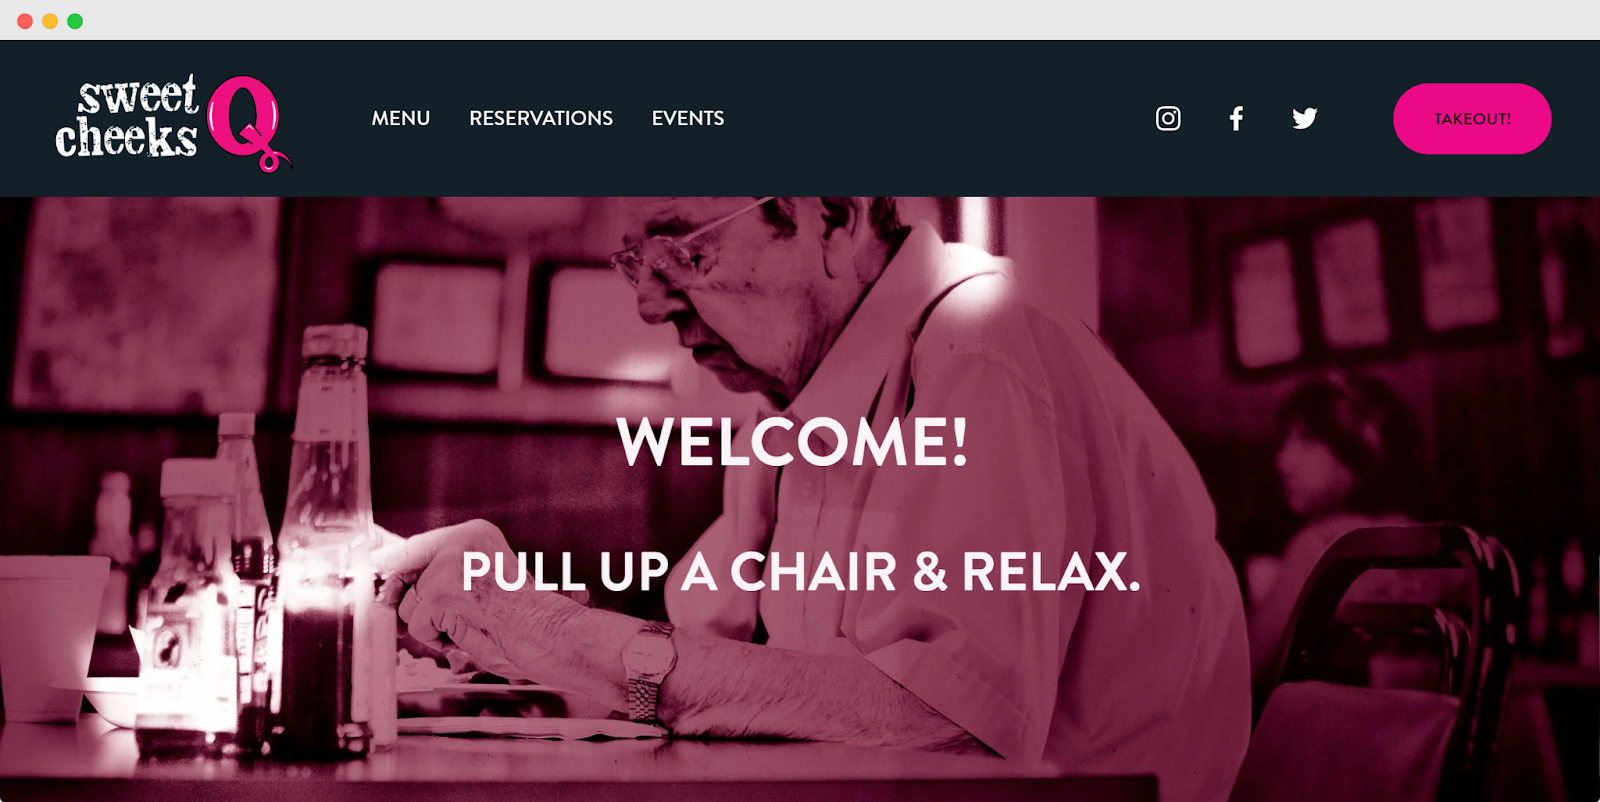Open the Twitter bird icon
1600x802 pixels.
pyautogui.click(x=1304, y=118)
